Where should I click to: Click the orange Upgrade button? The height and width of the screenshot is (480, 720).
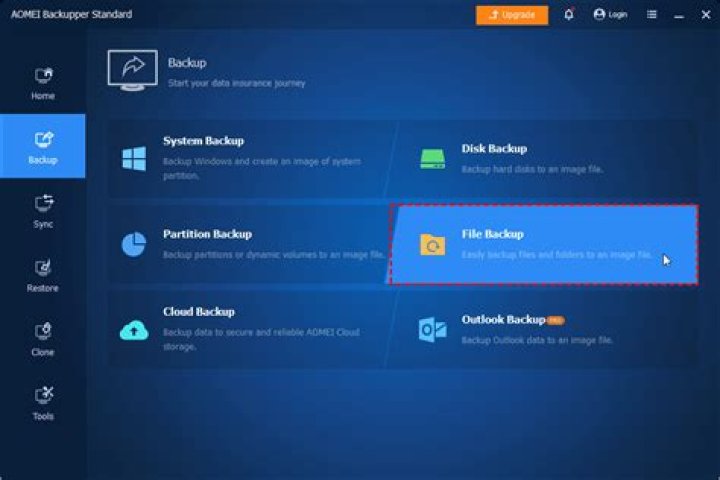tap(512, 15)
